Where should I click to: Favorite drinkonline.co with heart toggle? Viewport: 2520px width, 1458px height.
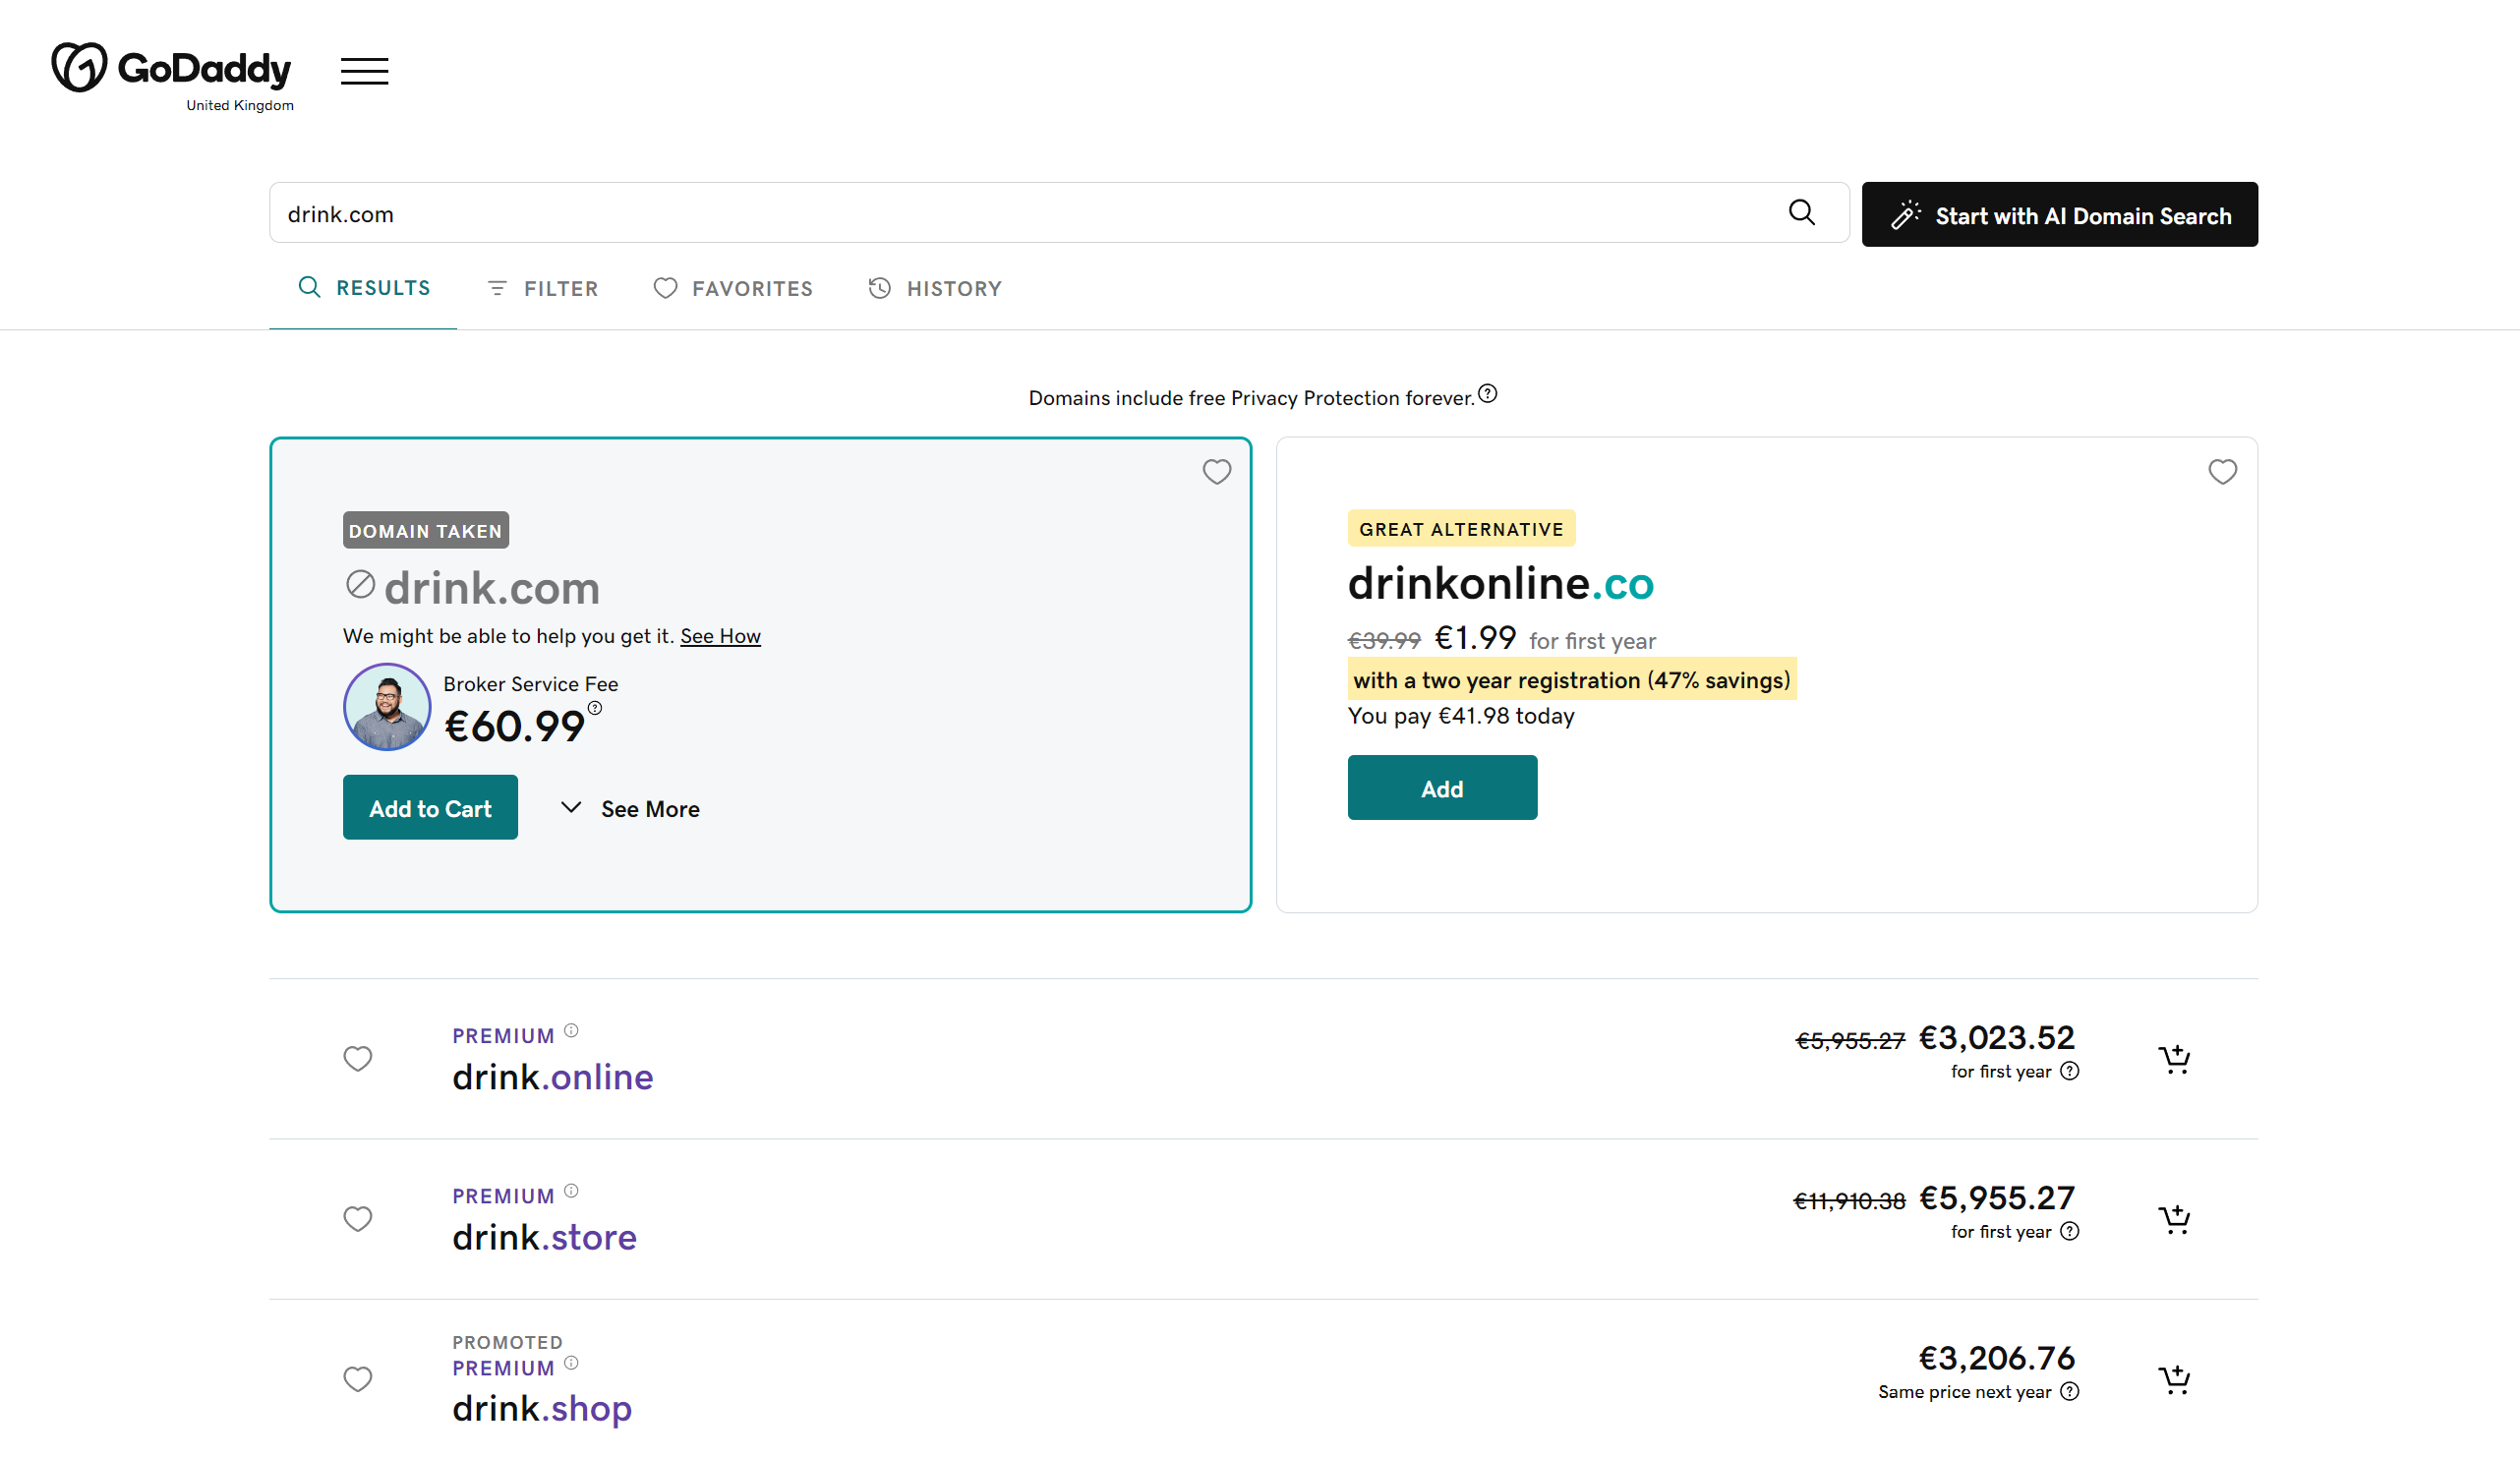2222,471
